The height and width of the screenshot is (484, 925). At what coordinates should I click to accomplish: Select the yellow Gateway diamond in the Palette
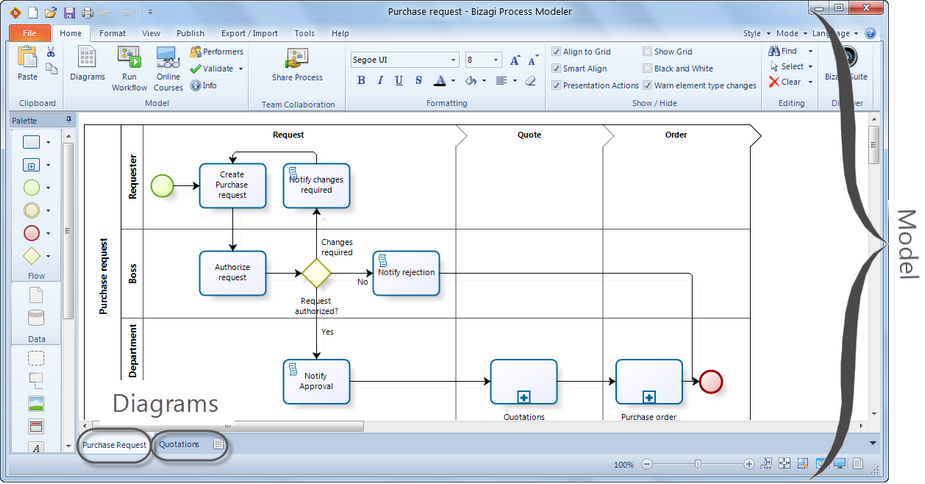pos(31,256)
